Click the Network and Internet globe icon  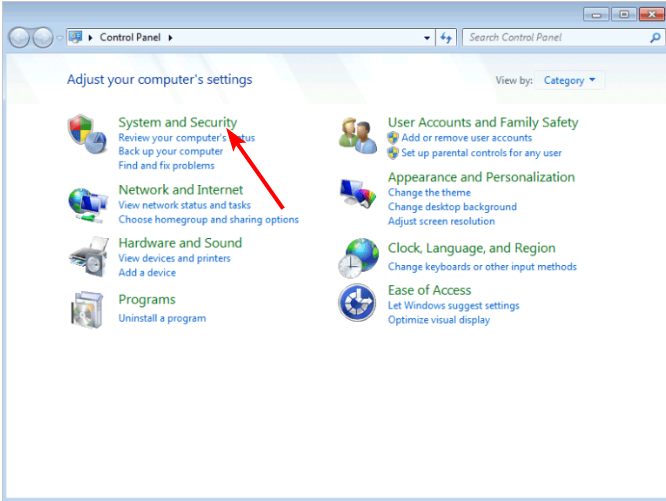pyautogui.click(x=87, y=205)
